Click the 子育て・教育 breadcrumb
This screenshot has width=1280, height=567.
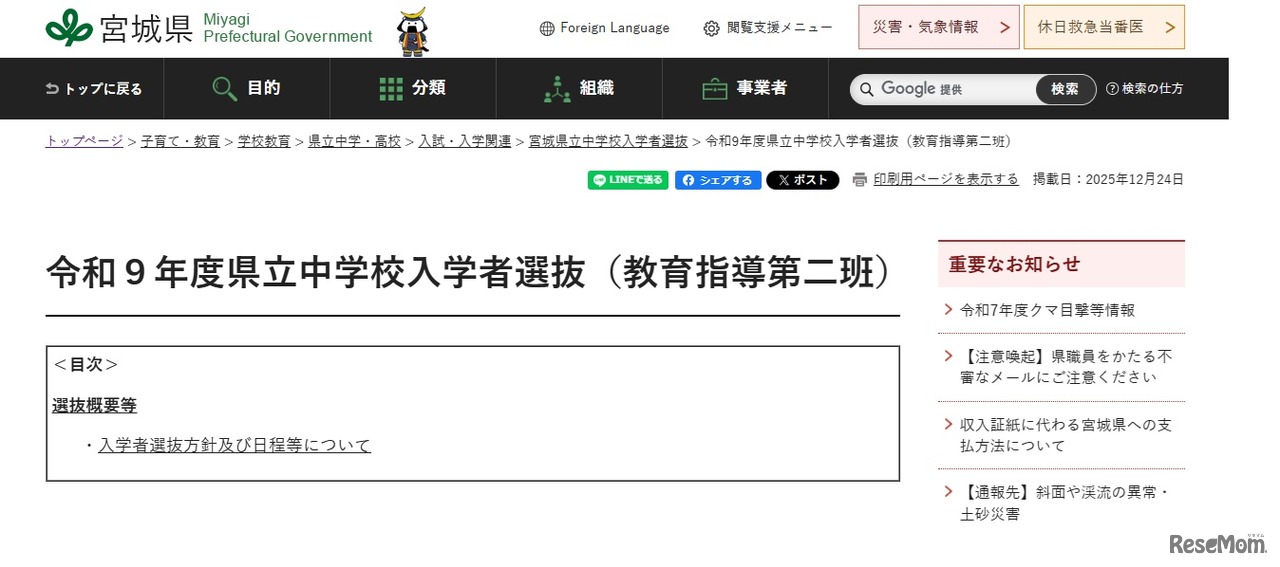pyautogui.click(x=180, y=141)
